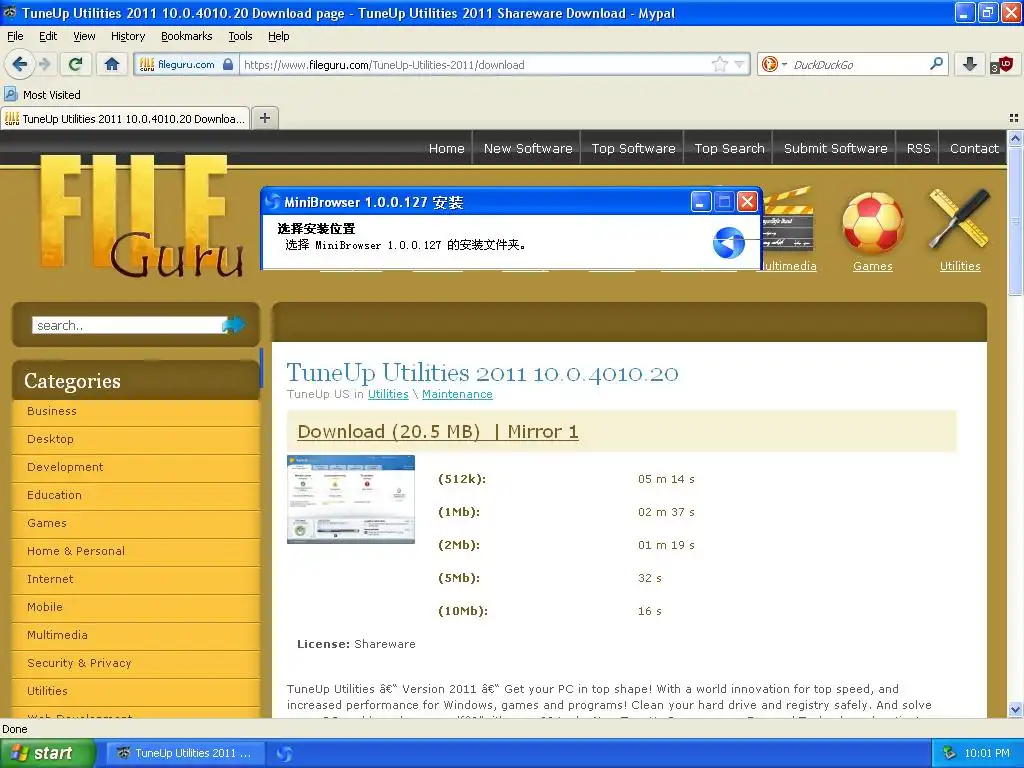Open the DuckDuckGo search engine dropdown

click(775, 64)
